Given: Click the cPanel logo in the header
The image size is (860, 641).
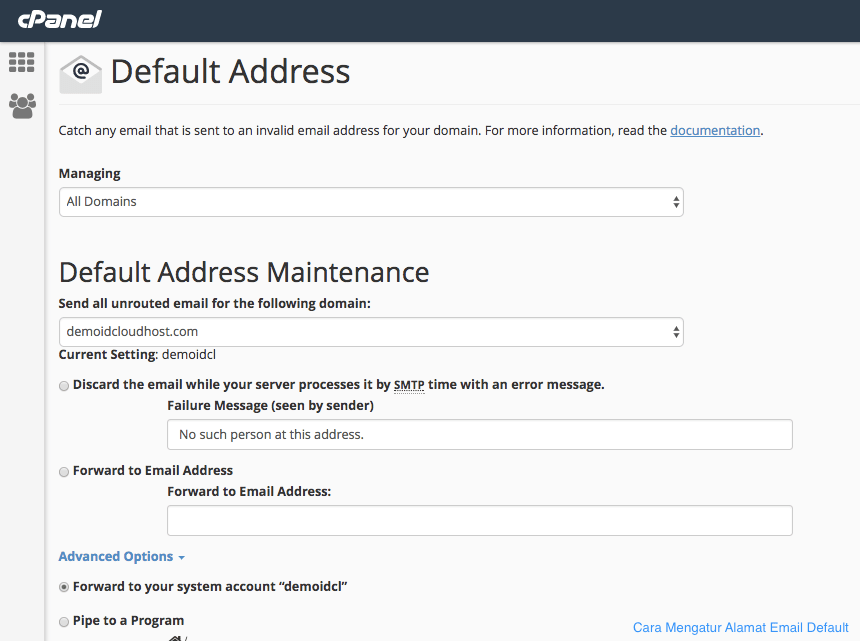Looking at the screenshot, I should (58, 20).
